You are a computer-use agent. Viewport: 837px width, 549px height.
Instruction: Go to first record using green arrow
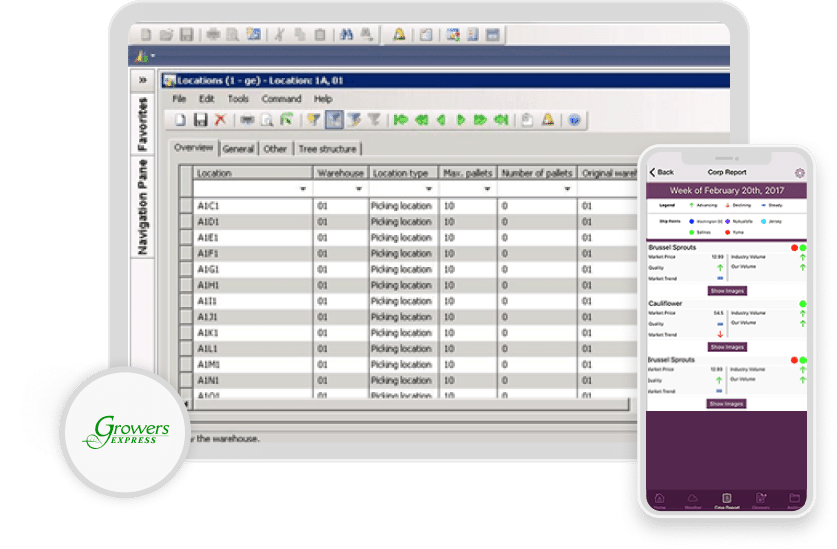click(x=400, y=120)
